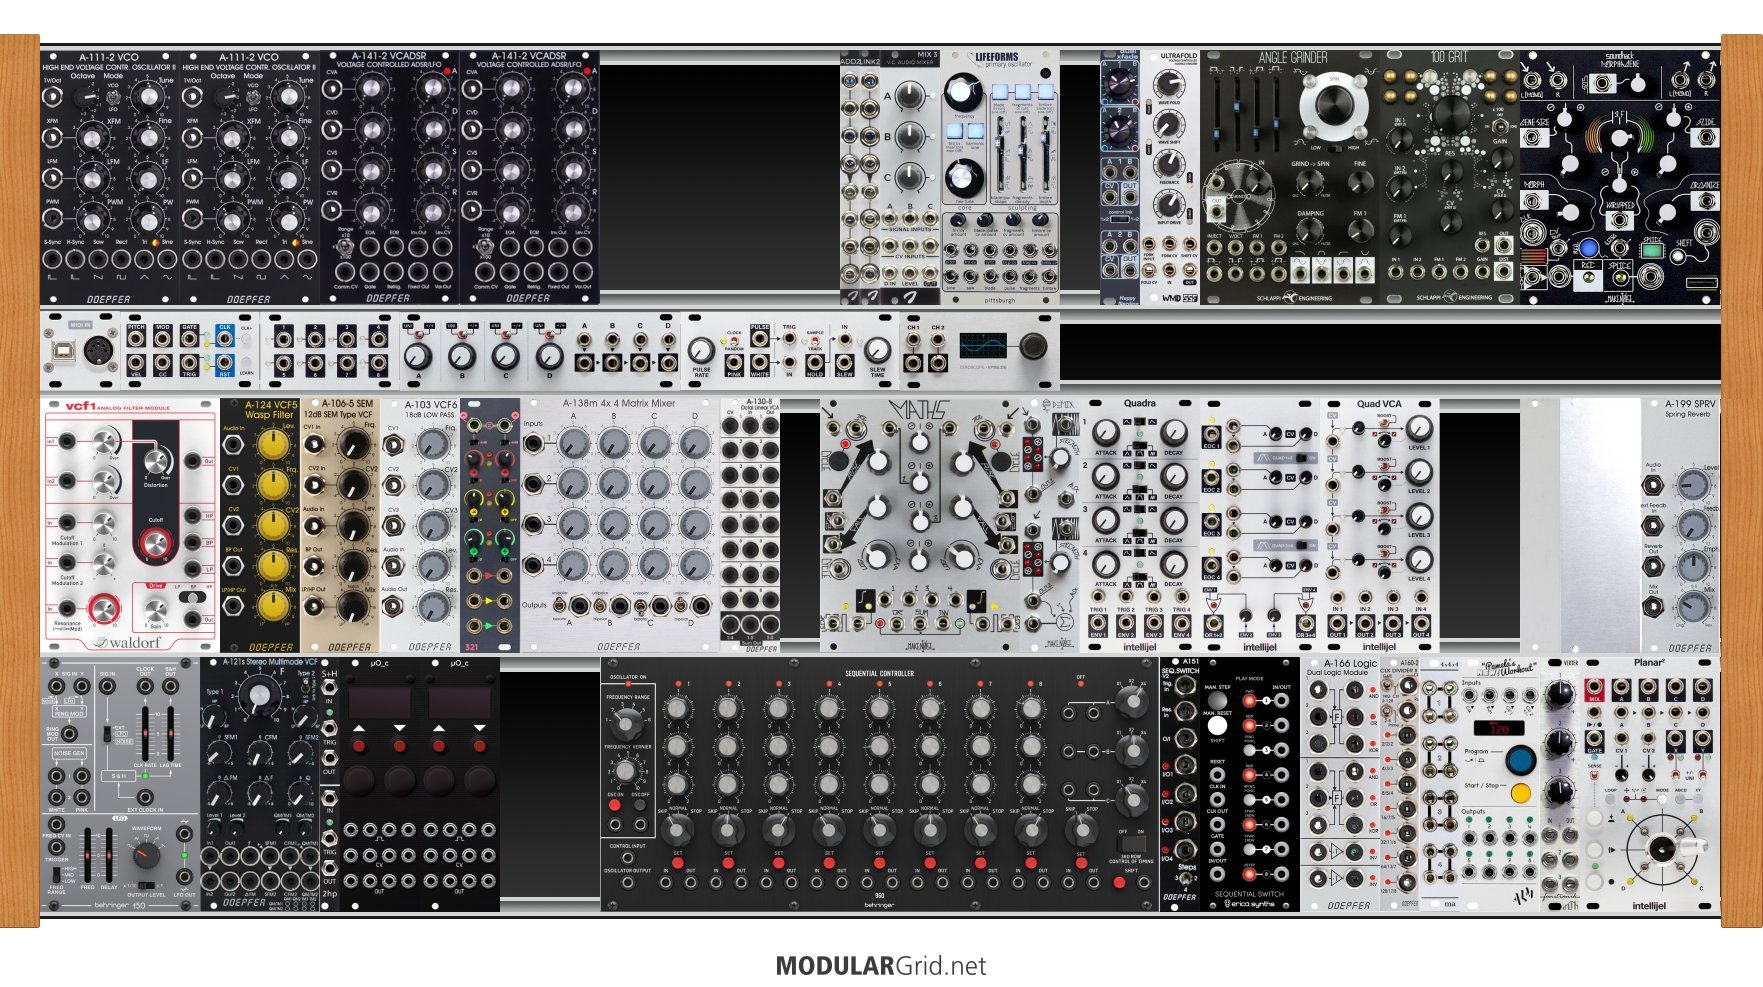Click the LEVEL 1 knob on the Quad VCA
The width and height of the screenshot is (1763, 987).
(1419, 430)
